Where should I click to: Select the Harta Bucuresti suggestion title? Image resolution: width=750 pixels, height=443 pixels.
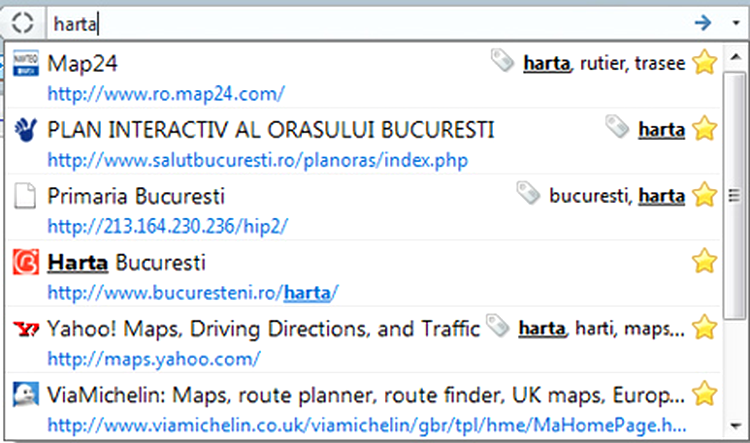126,263
